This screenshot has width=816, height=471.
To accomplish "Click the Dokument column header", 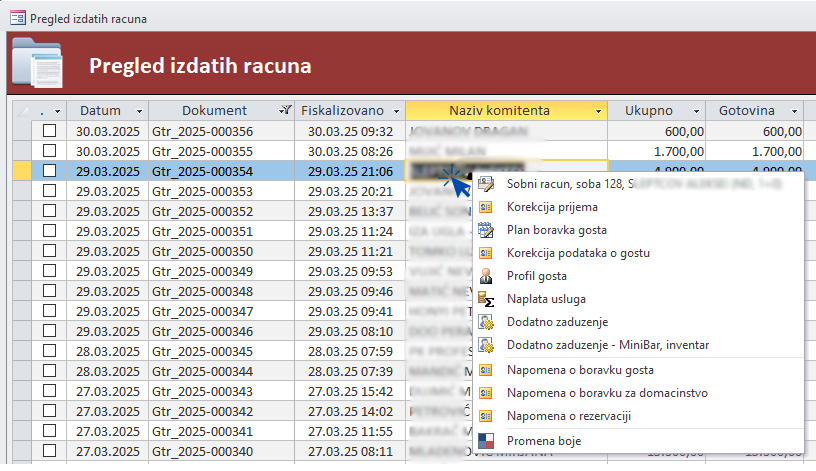I will click(x=214, y=110).
